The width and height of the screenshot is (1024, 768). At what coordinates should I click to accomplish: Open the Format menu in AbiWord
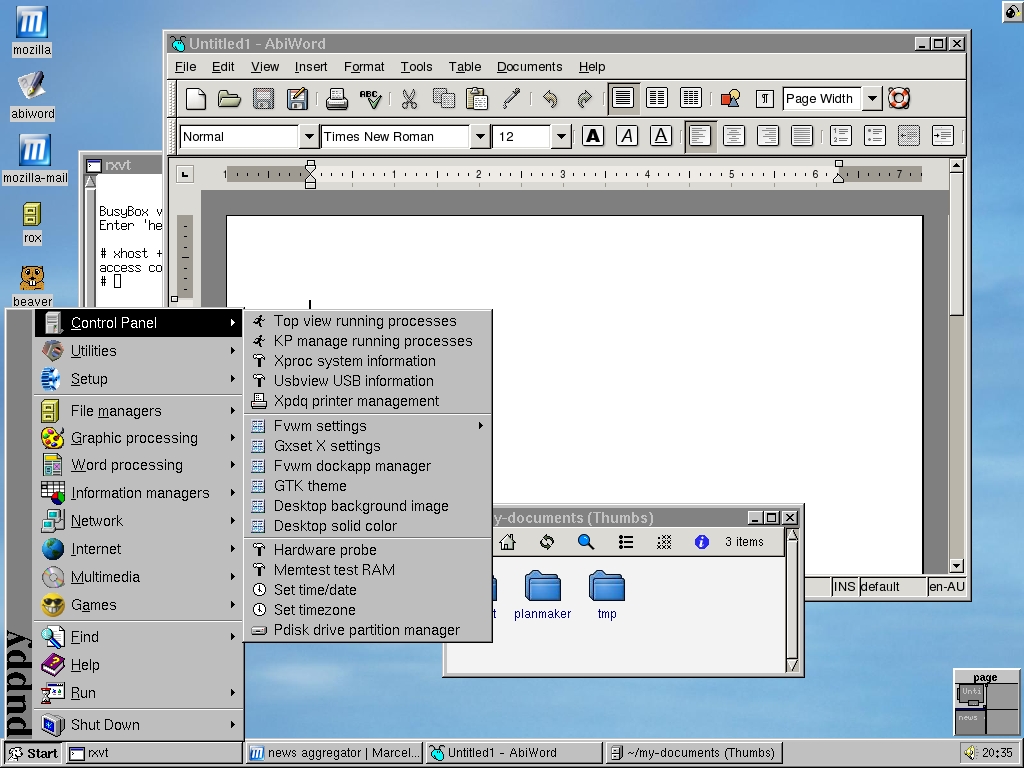coord(364,67)
